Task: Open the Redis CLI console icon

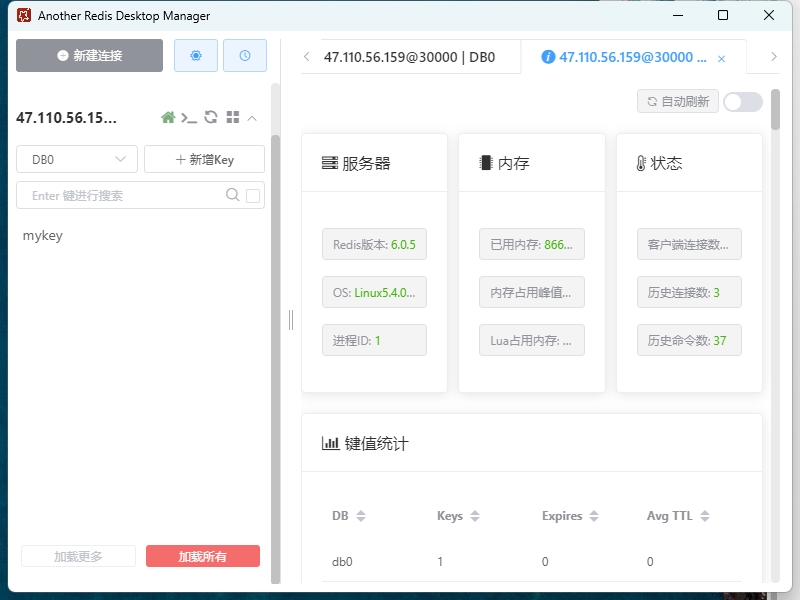Action: tap(189, 117)
